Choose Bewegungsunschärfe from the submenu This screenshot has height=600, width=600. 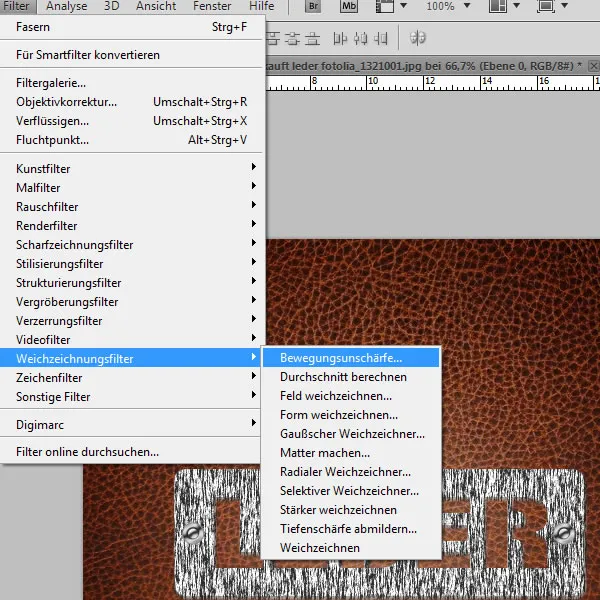click(341, 358)
